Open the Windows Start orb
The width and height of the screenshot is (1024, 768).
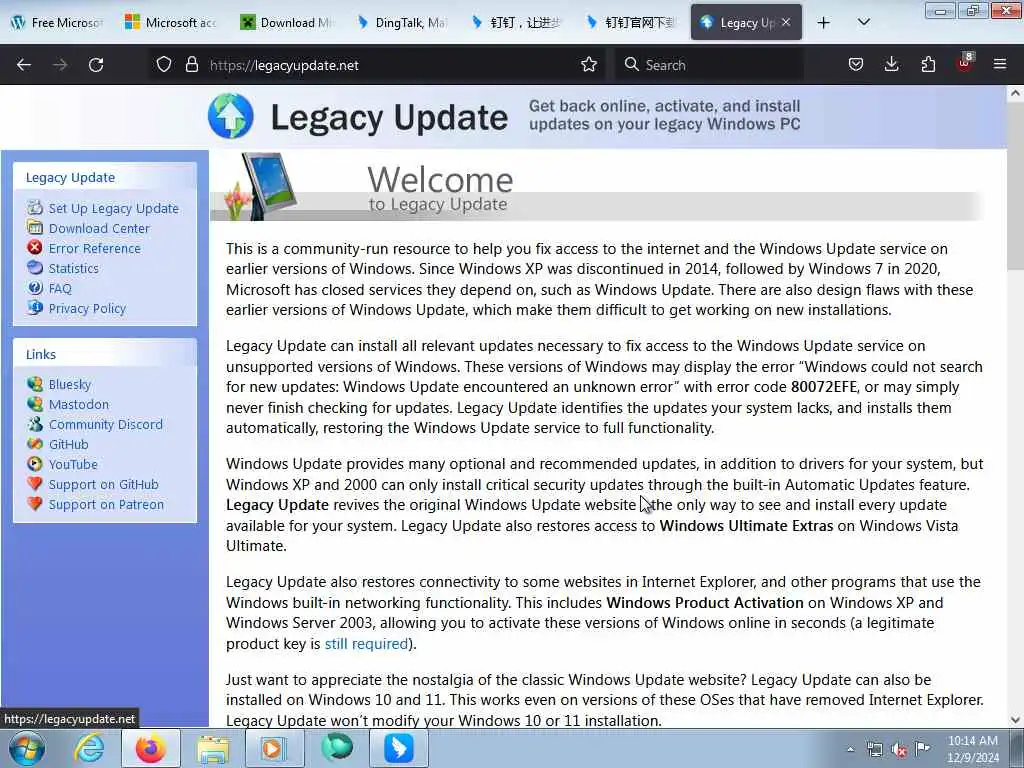27,748
